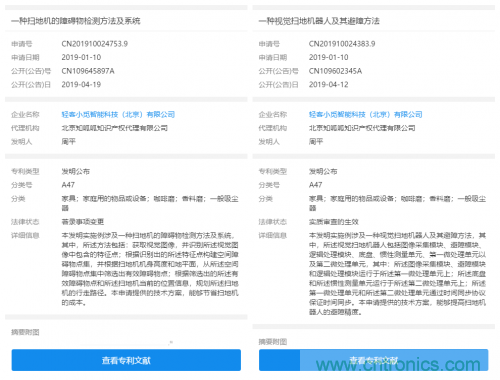Click the left card's classification number A47

click(68, 185)
